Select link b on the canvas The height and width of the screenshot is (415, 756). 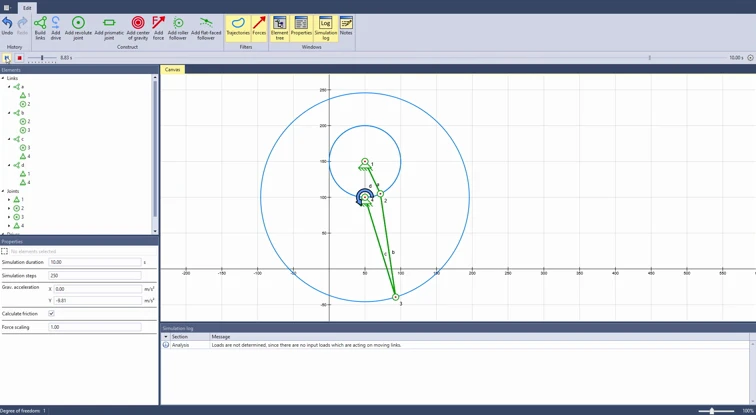(x=388, y=246)
